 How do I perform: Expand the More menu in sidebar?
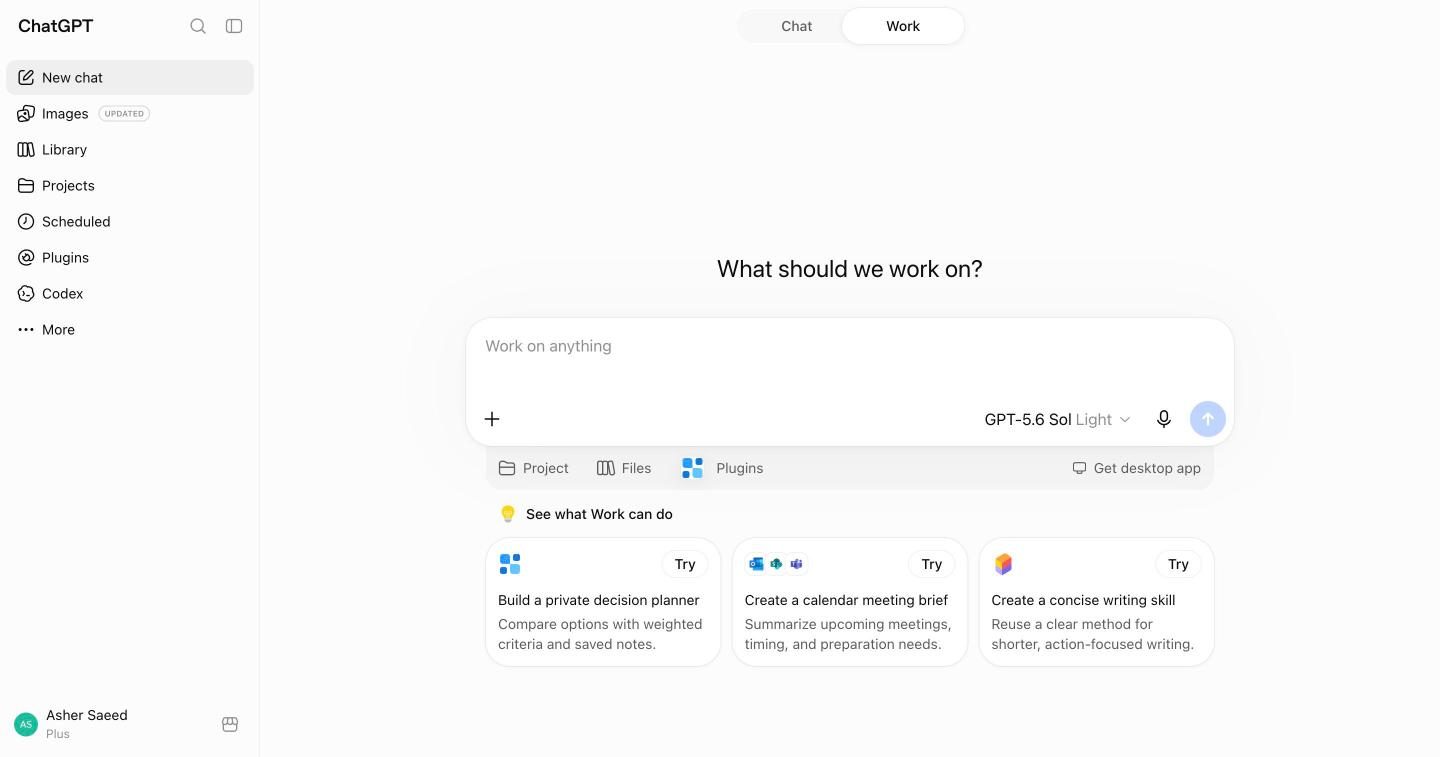tap(130, 329)
